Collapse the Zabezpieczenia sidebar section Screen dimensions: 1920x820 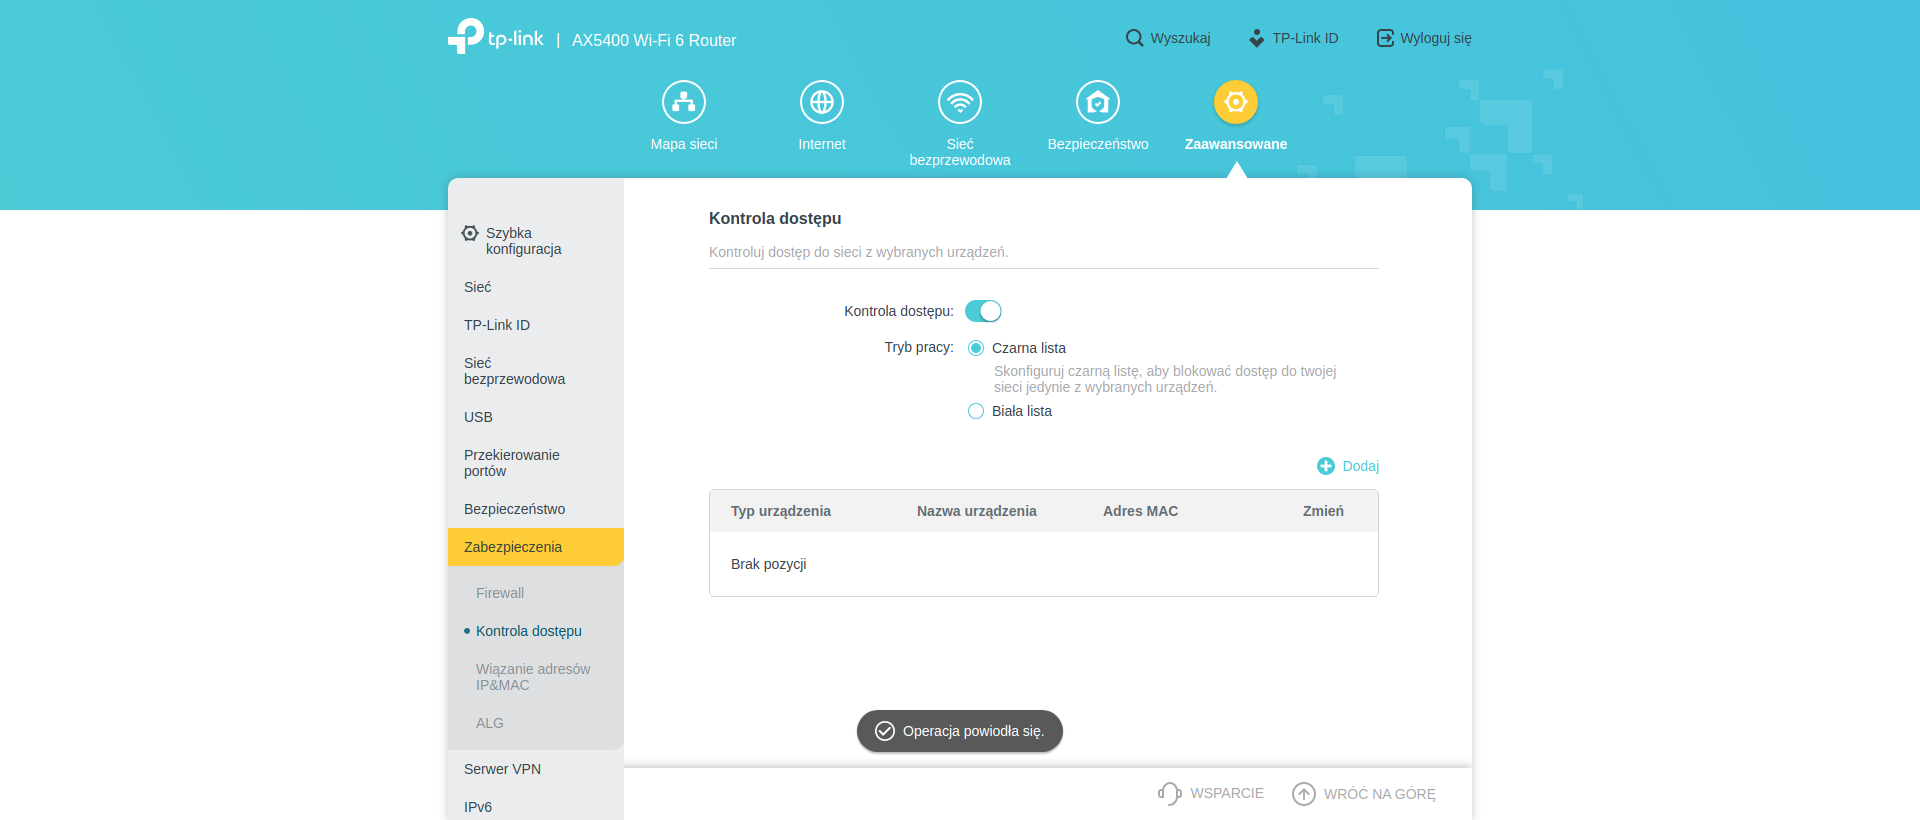tap(536, 547)
